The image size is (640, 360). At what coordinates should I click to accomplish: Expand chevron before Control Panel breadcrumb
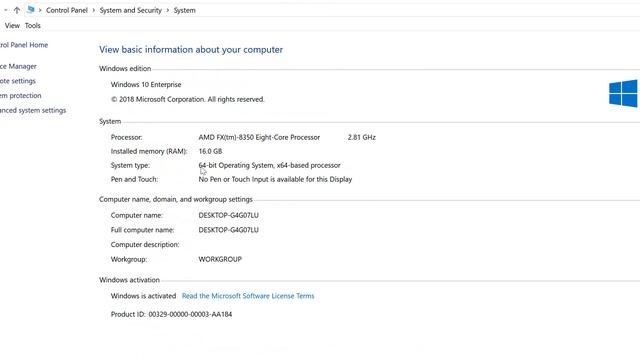point(40,10)
